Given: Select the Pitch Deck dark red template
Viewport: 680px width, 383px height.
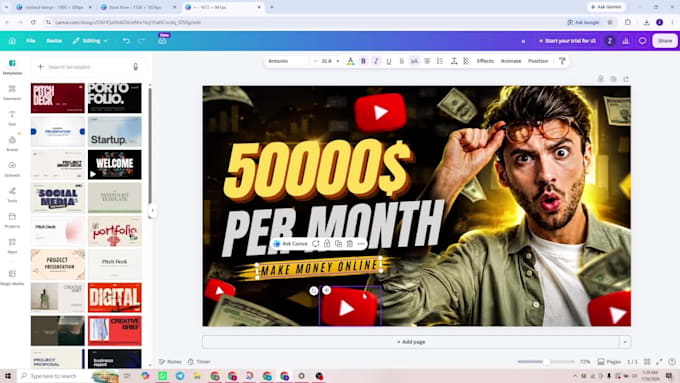Looking at the screenshot, I should (x=58, y=98).
